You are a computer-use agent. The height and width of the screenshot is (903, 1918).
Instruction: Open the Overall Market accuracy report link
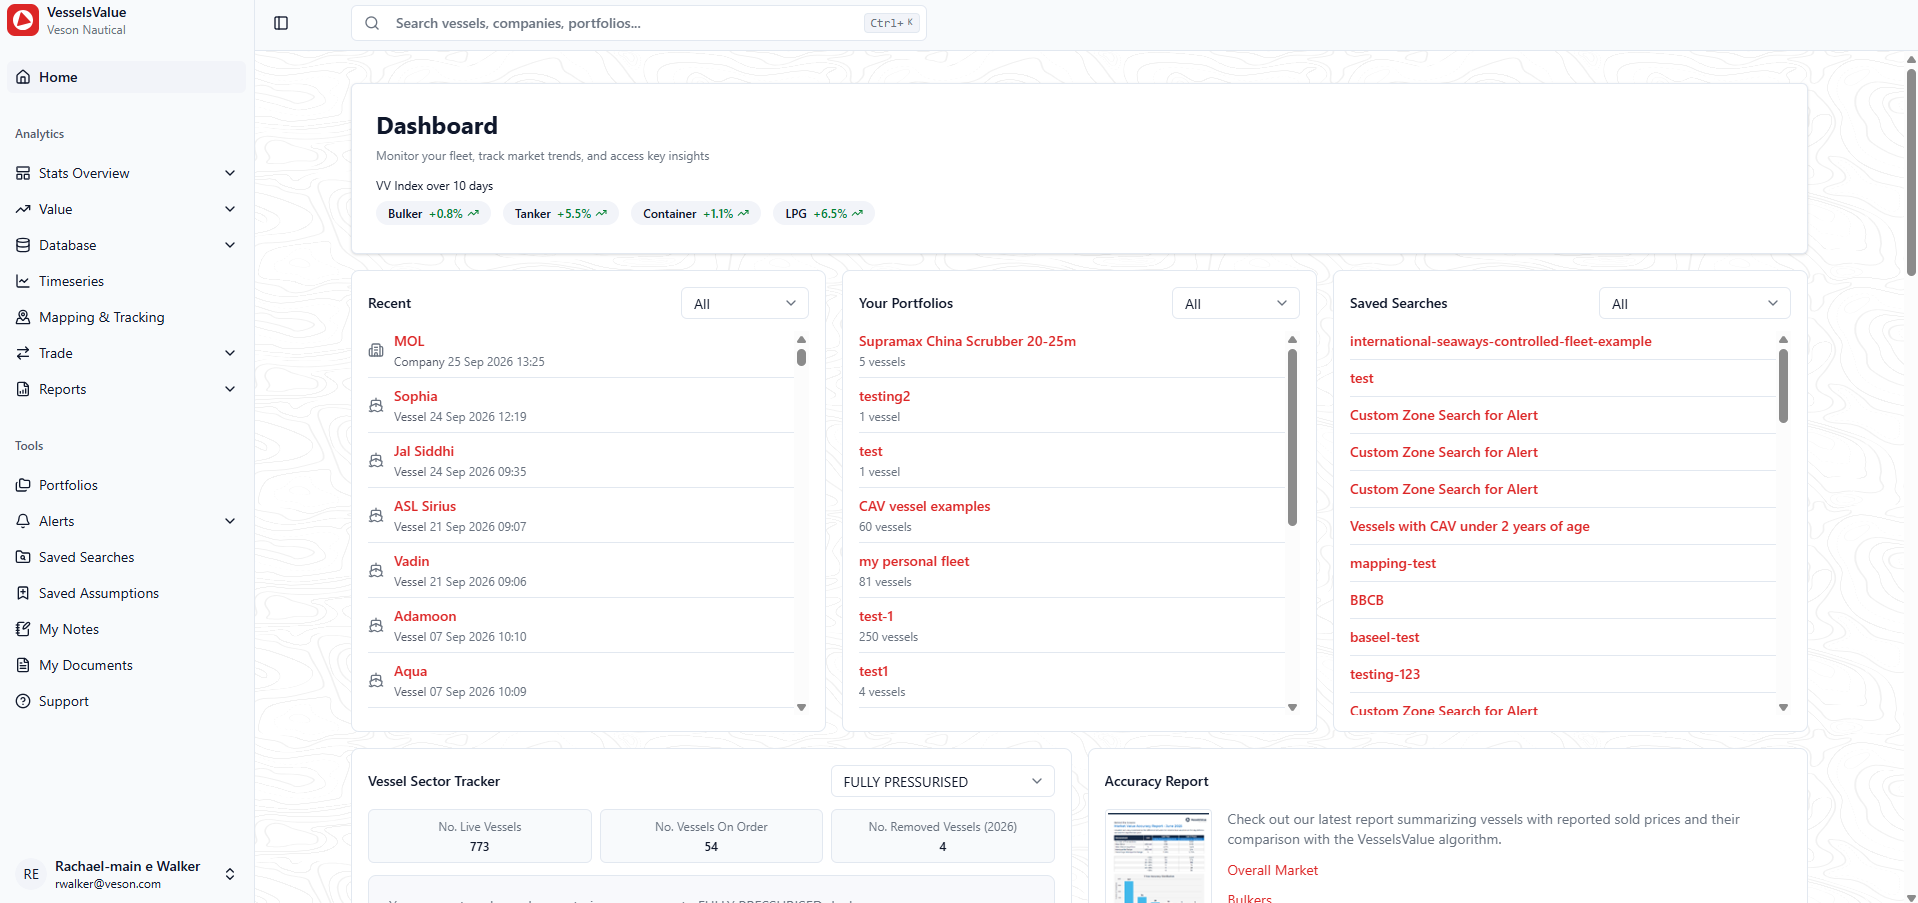pyautogui.click(x=1272, y=870)
